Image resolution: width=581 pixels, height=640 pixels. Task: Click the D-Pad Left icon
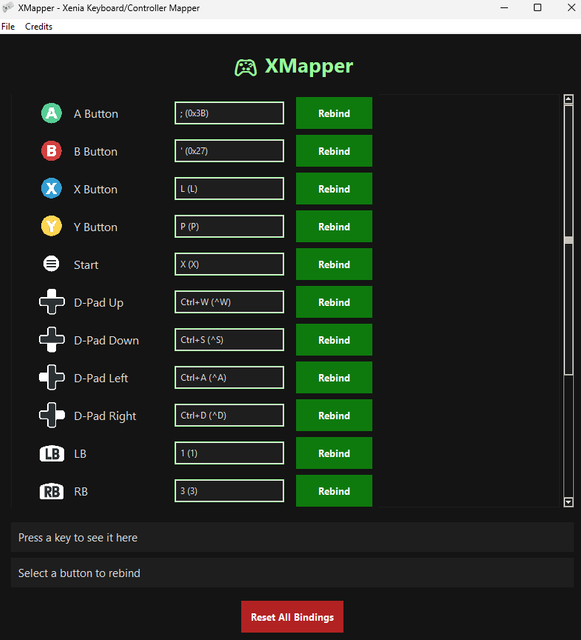(x=51, y=378)
